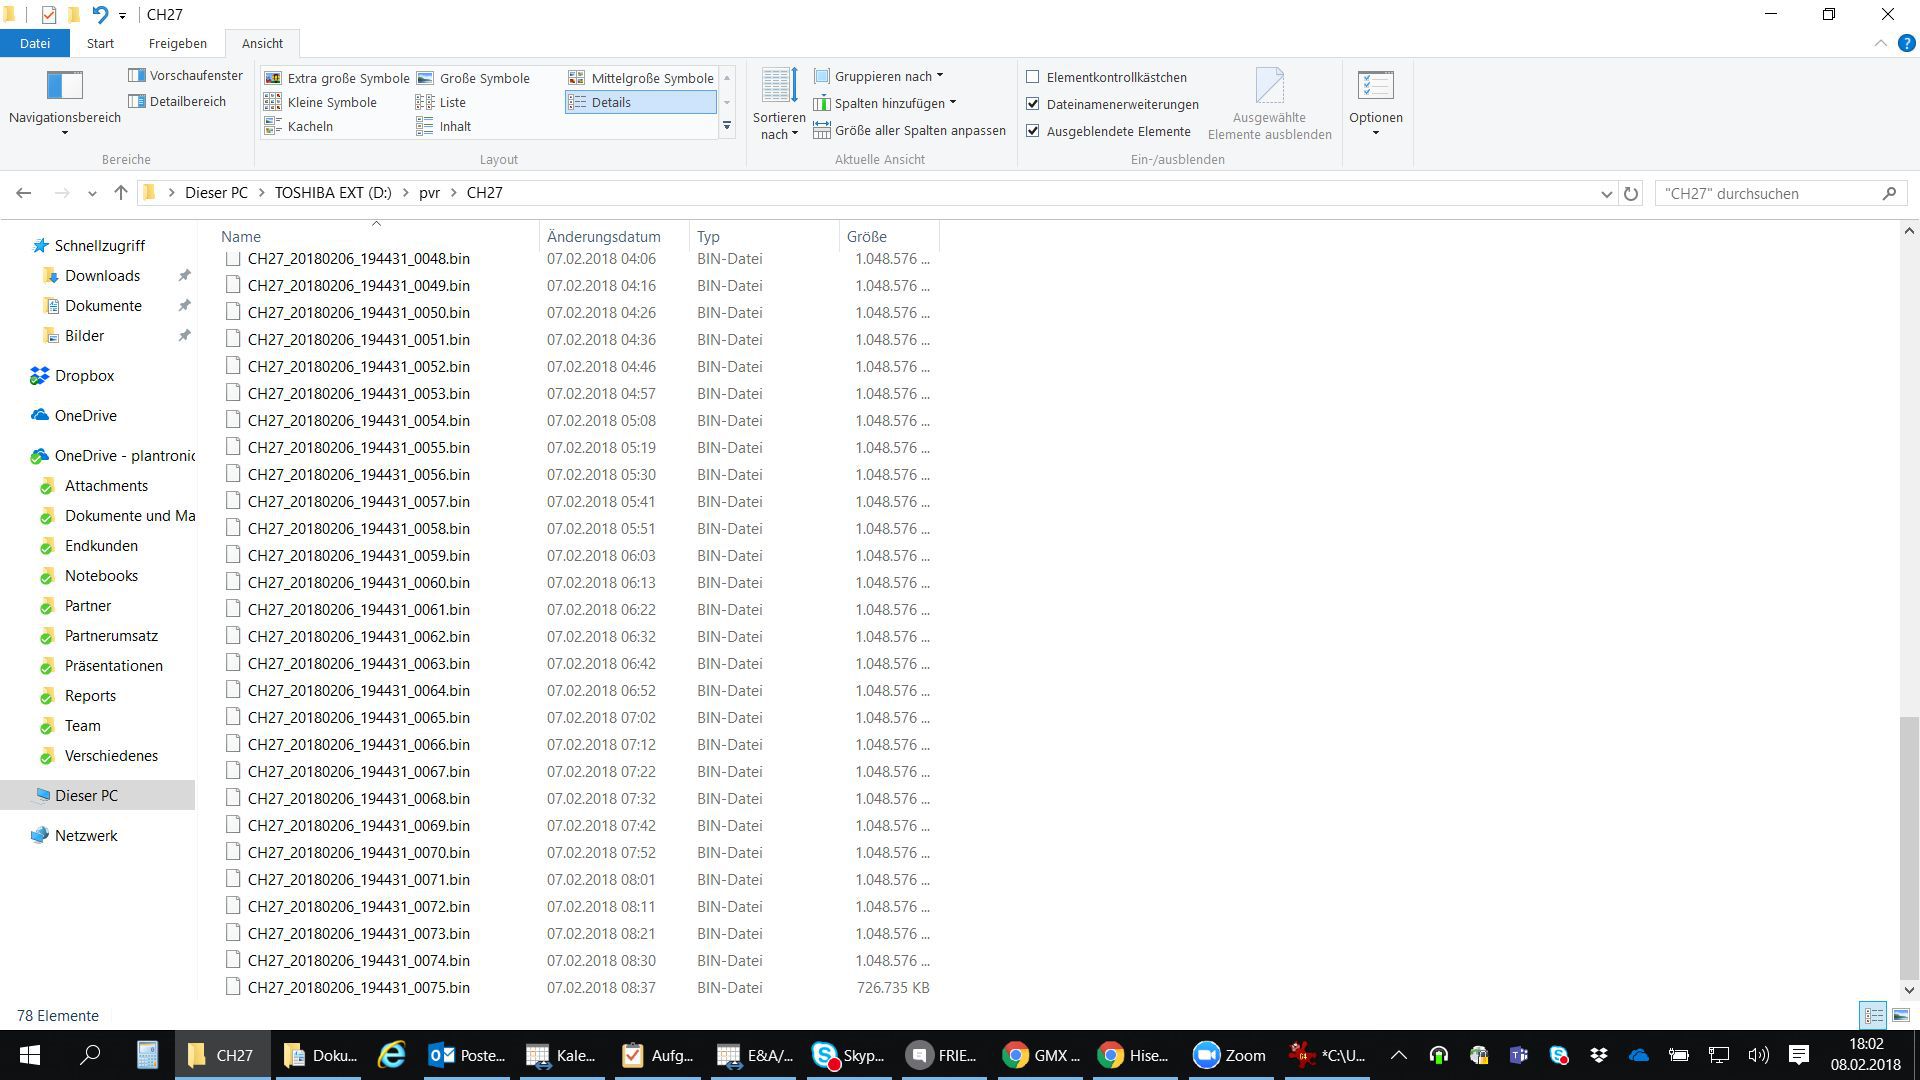Open the quick access toolbar customize arrow
Viewport: 1920px width, 1080px height.
tap(122, 15)
